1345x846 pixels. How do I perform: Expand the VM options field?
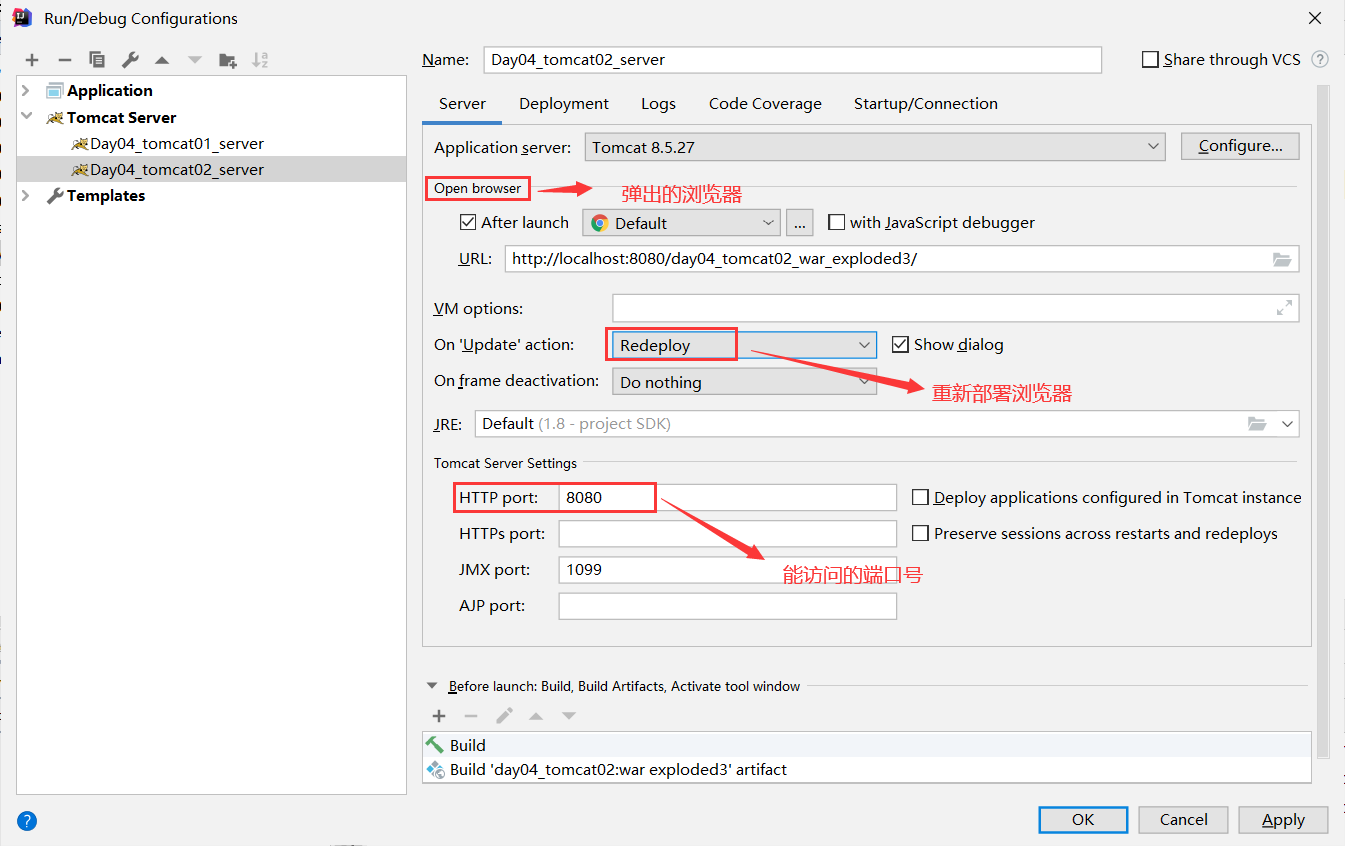coord(1284,308)
